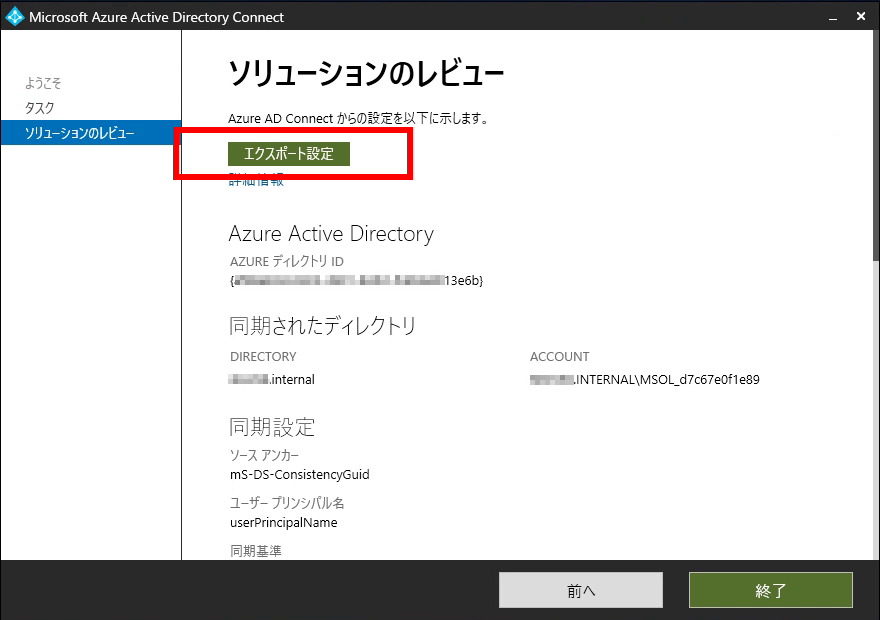Click the 同期基準 label
The width and height of the screenshot is (880, 620).
(256, 550)
